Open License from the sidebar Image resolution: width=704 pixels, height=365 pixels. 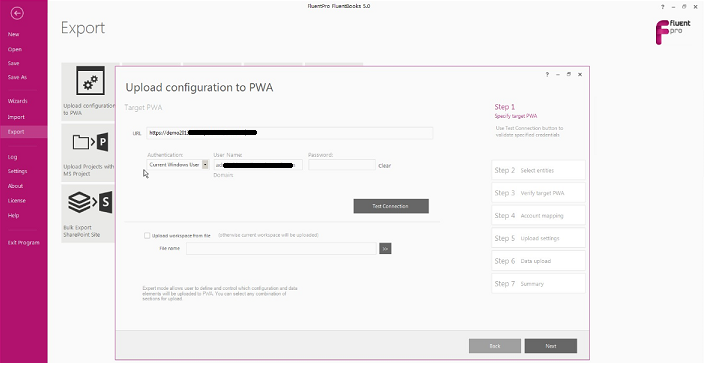[17, 201]
